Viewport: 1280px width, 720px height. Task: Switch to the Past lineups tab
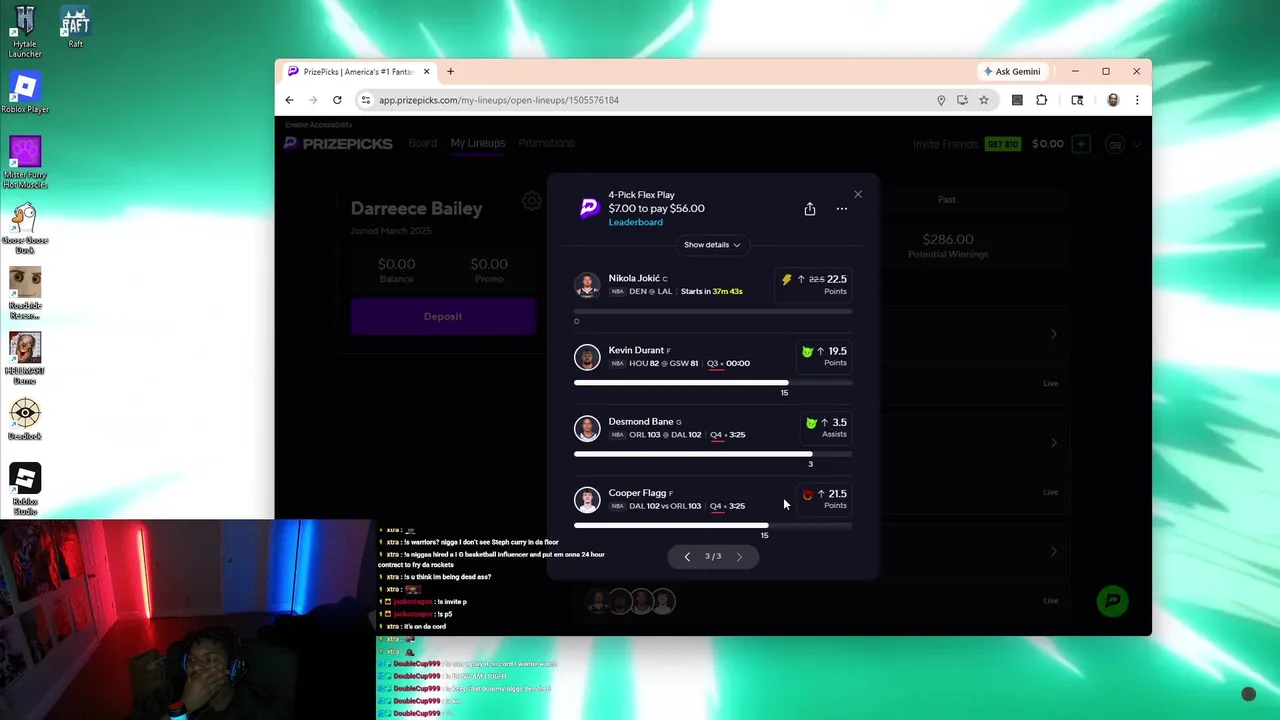947,199
